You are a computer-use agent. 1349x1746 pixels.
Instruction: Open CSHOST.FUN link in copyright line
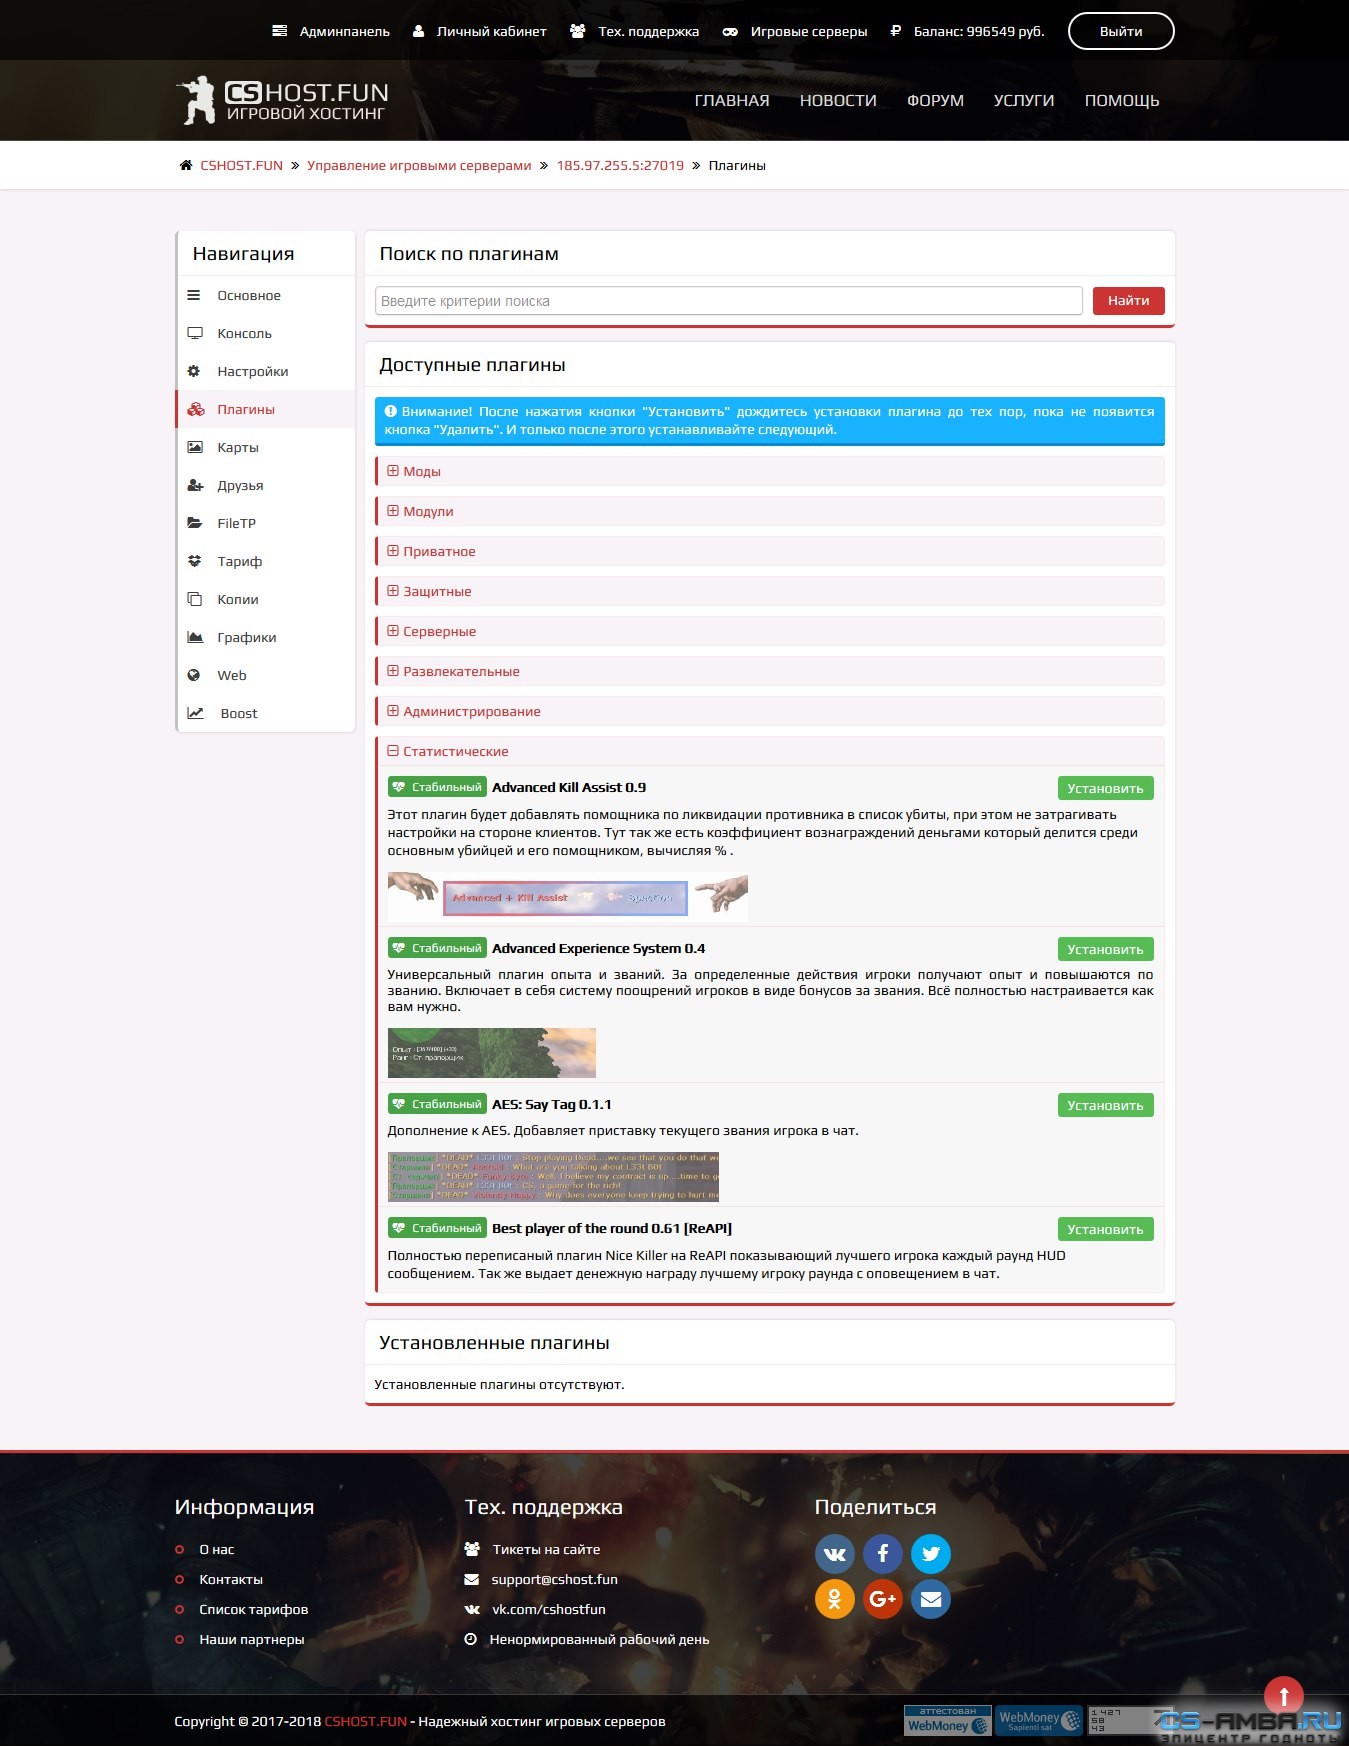click(366, 1721)
